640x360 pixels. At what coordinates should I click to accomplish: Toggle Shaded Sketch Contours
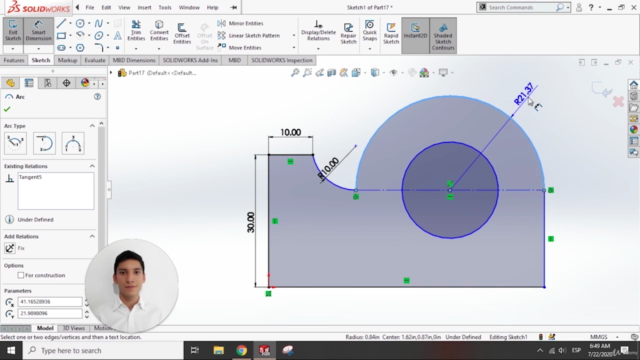pyautogui.click(x=443, y=36)
